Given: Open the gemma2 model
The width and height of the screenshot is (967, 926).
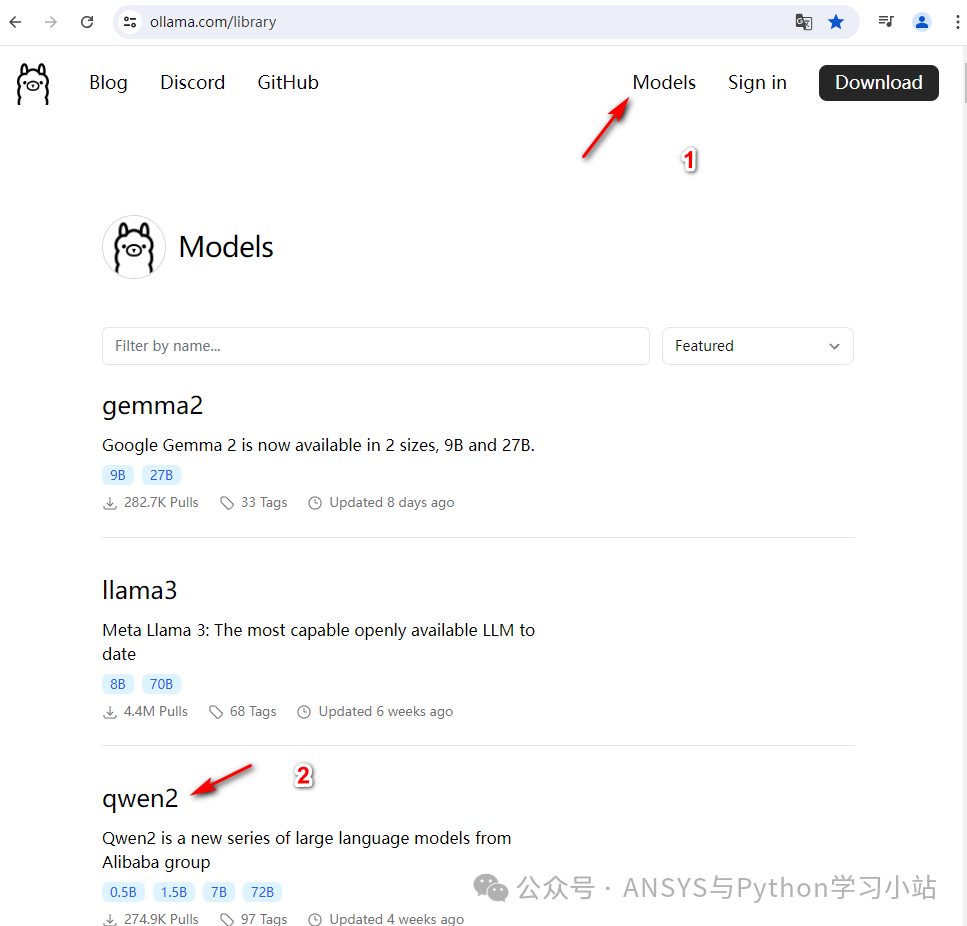Looking at the screenshot, I should click(152, 406).
